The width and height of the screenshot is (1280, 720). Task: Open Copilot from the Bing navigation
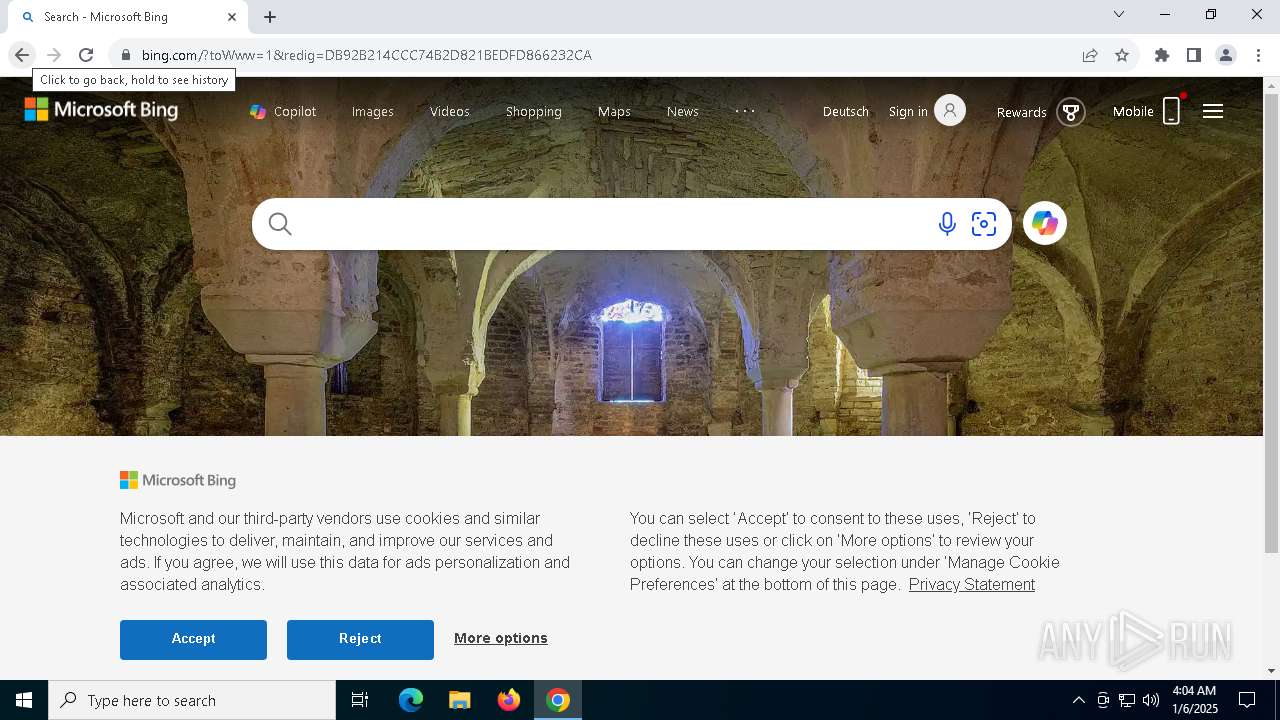[283, 111]
